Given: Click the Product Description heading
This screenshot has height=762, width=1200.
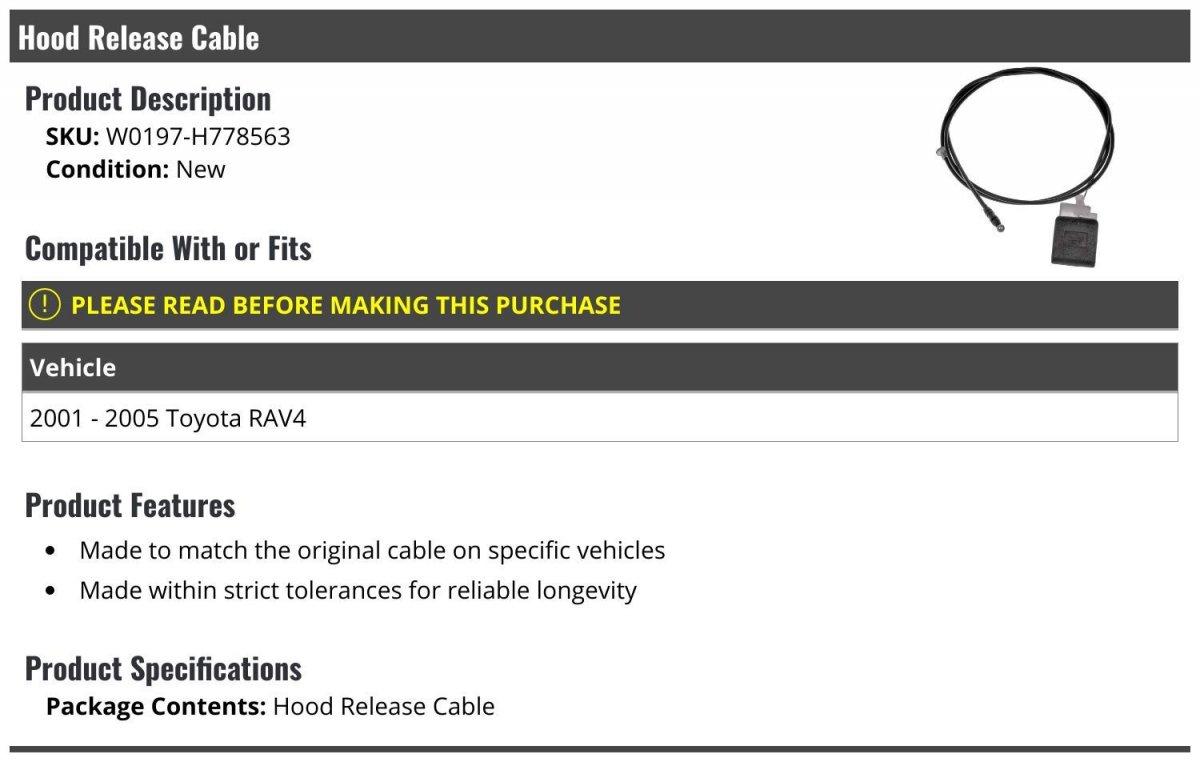Looking at the screenshot, I should coord(148,98).
